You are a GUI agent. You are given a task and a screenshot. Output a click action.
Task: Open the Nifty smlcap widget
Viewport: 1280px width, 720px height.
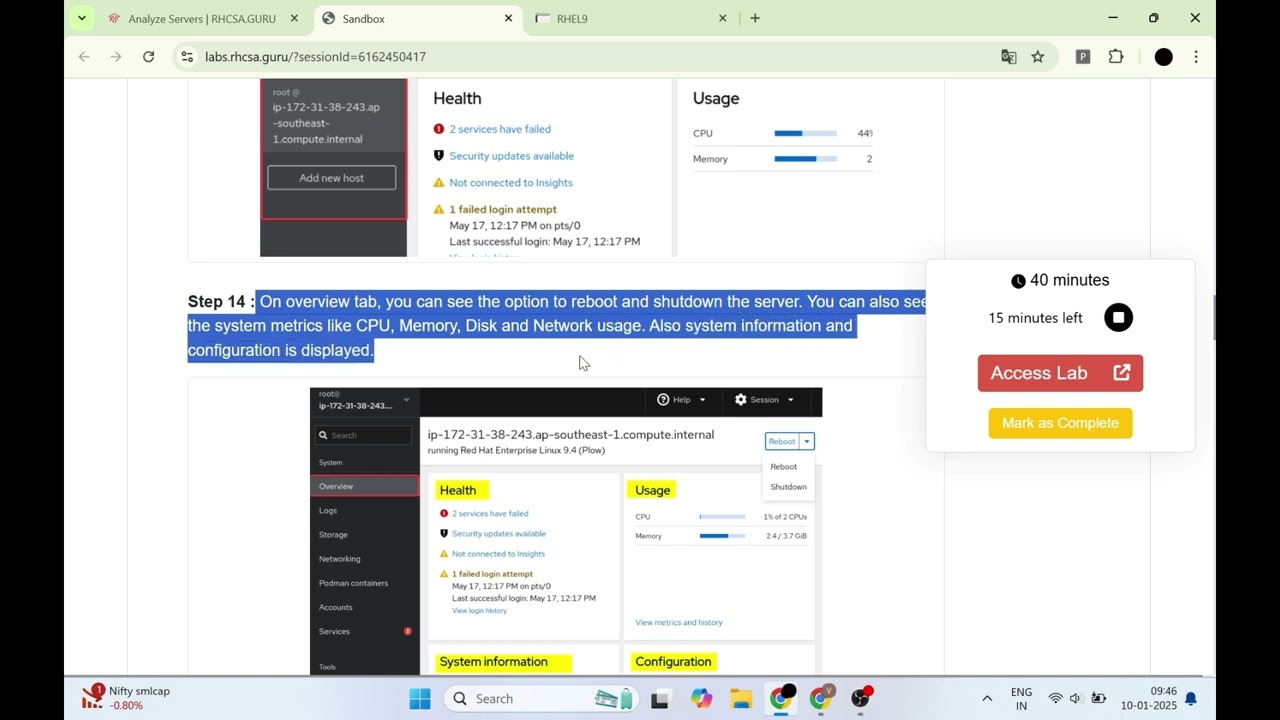click(x=126, y=697)
